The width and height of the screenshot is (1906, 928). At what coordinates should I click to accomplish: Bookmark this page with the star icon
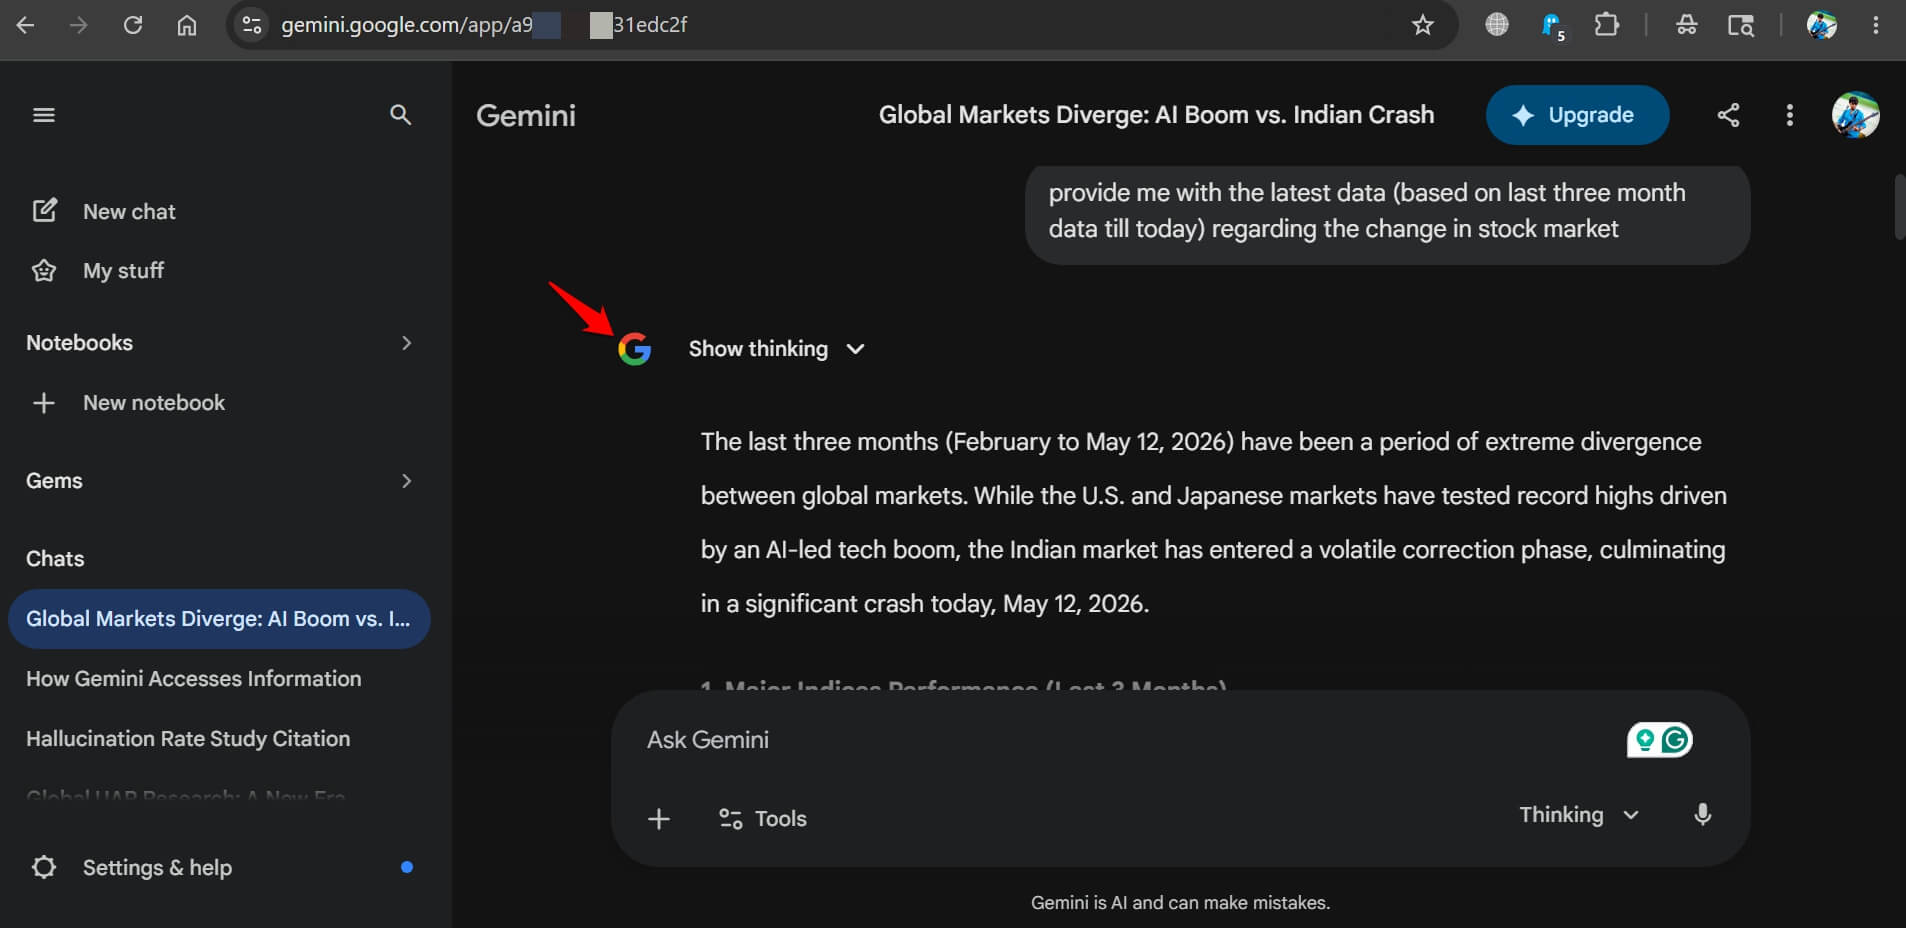[1423, 25]
